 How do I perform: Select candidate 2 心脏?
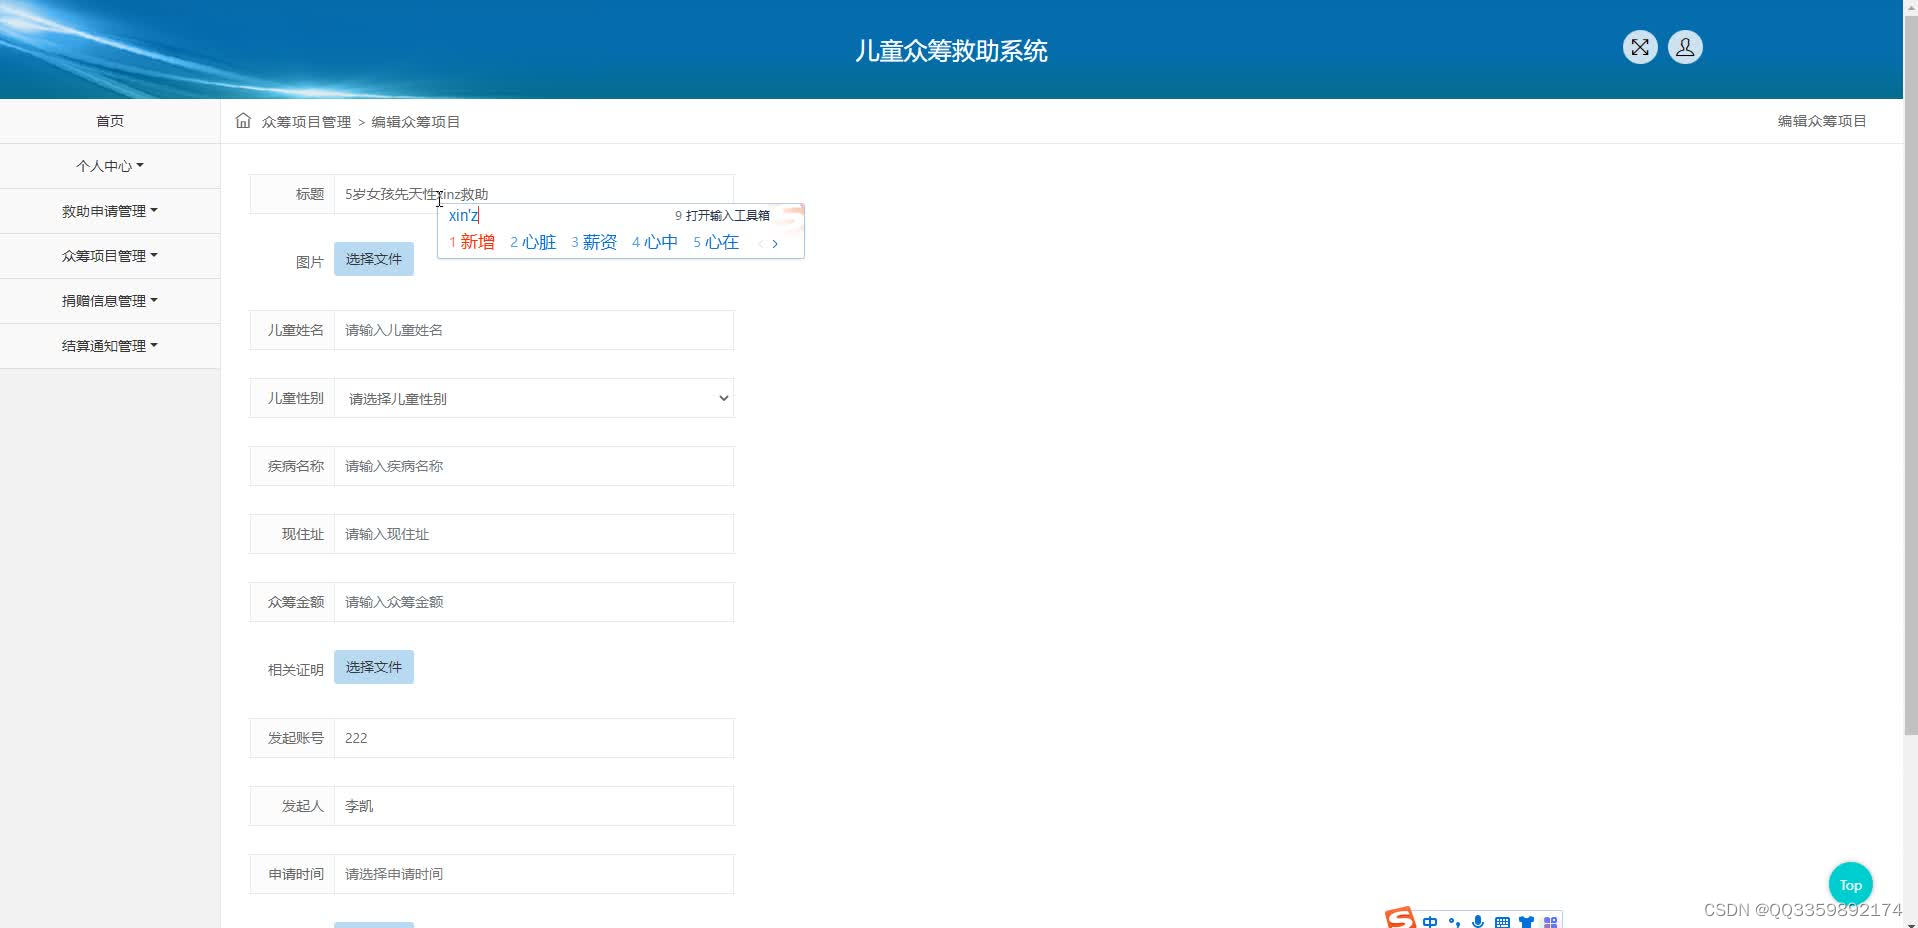(533, 242)
